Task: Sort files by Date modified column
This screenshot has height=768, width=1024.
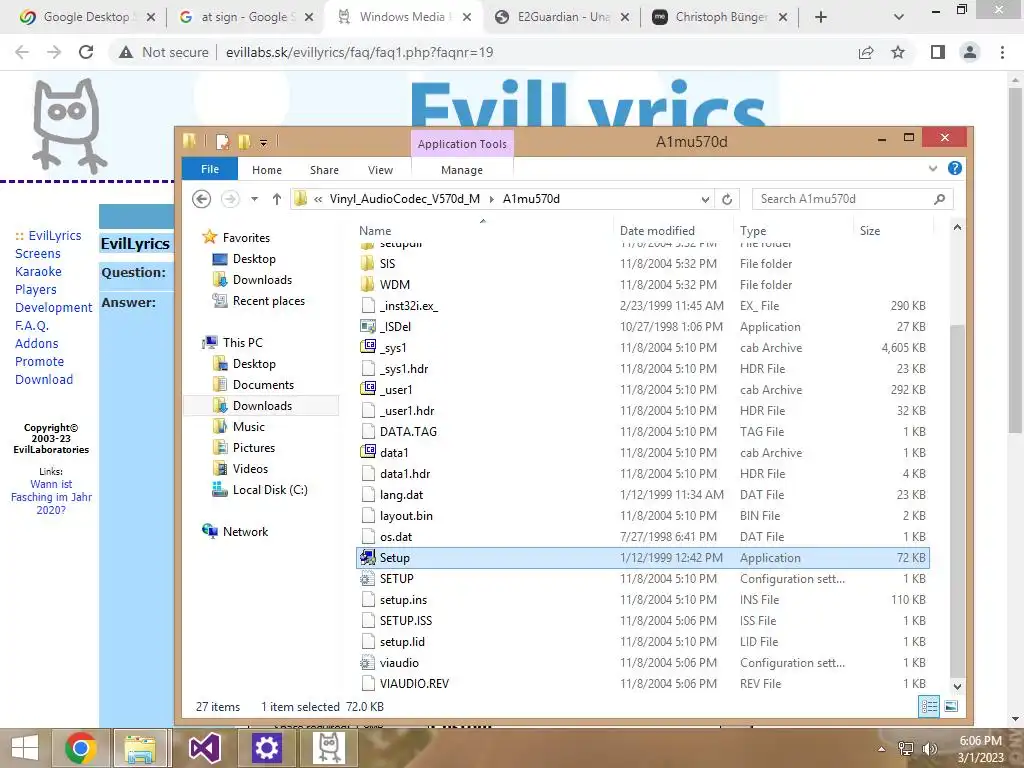Action: pyautogui.click(x=657, y=231)
